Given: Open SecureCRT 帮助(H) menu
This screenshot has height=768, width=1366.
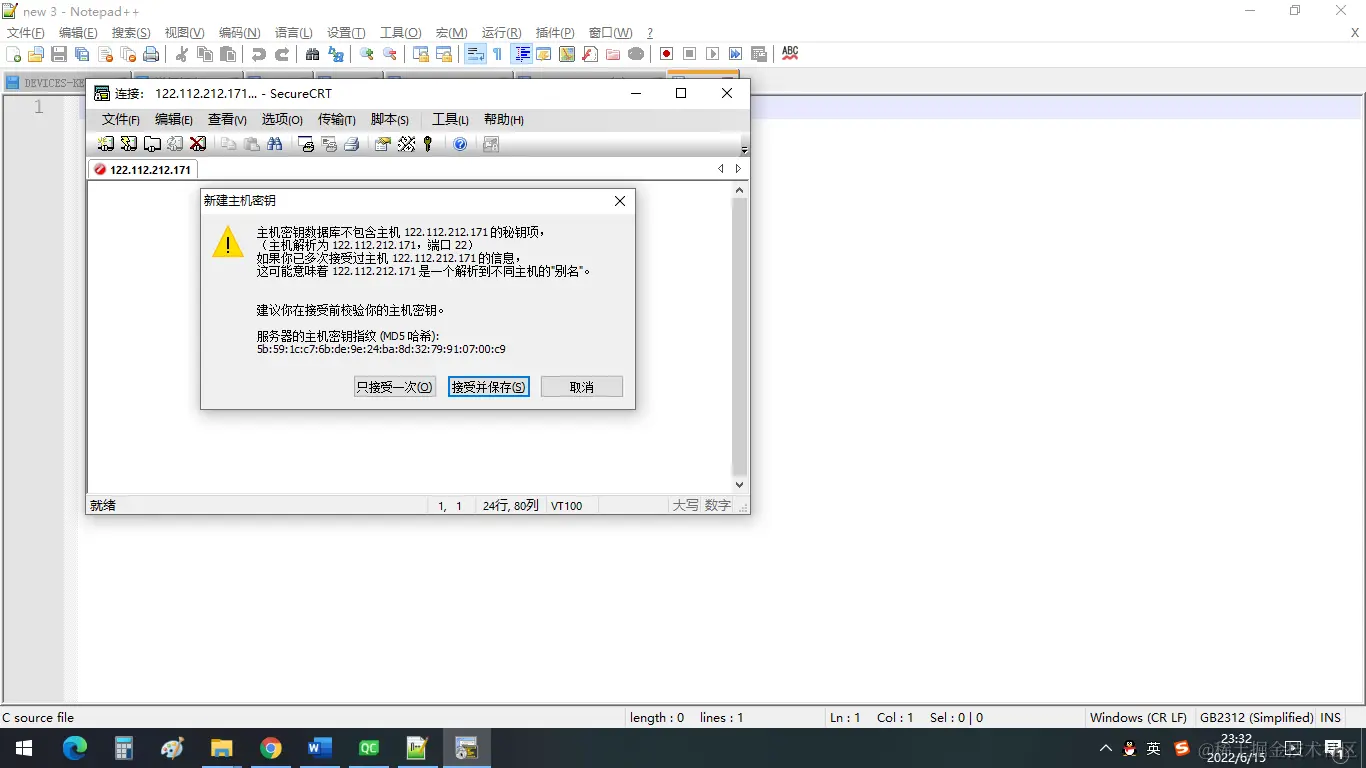Looking at the screenshot, I should click(x=504, y=120).
